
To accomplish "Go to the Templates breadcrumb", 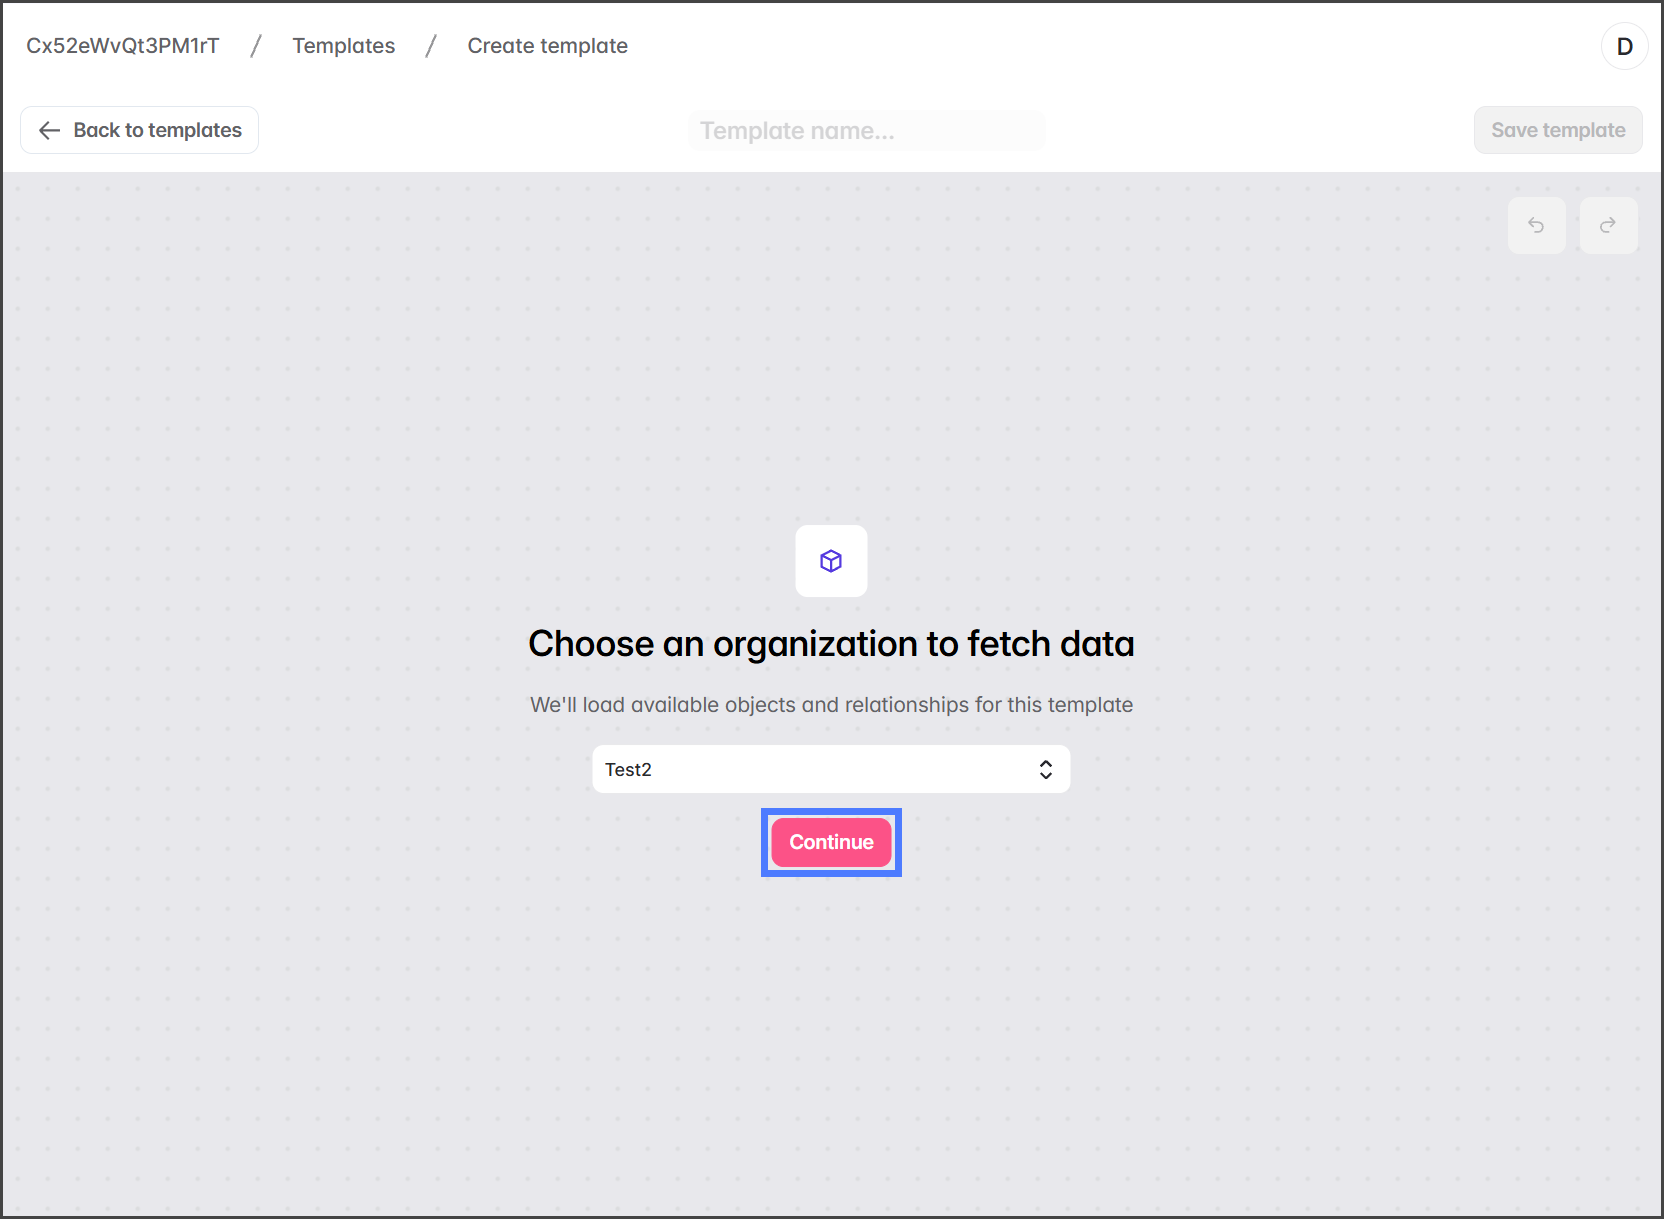I will (x=343, y=46).
